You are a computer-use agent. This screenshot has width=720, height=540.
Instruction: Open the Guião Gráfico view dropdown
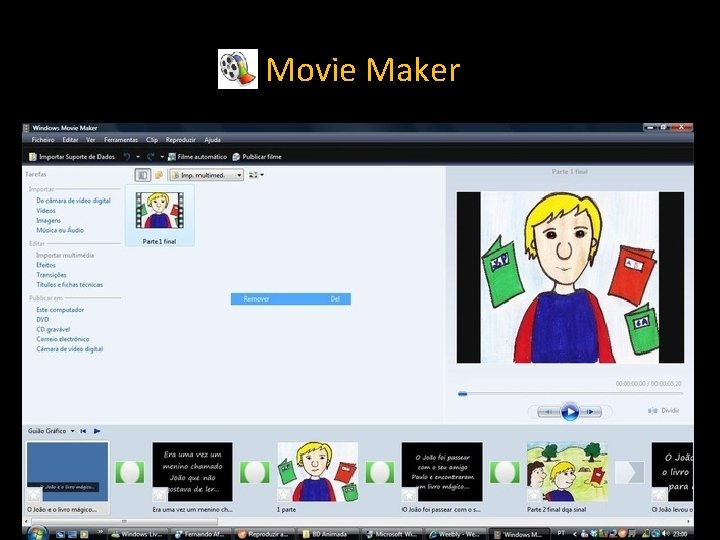(x=51, y=431)
